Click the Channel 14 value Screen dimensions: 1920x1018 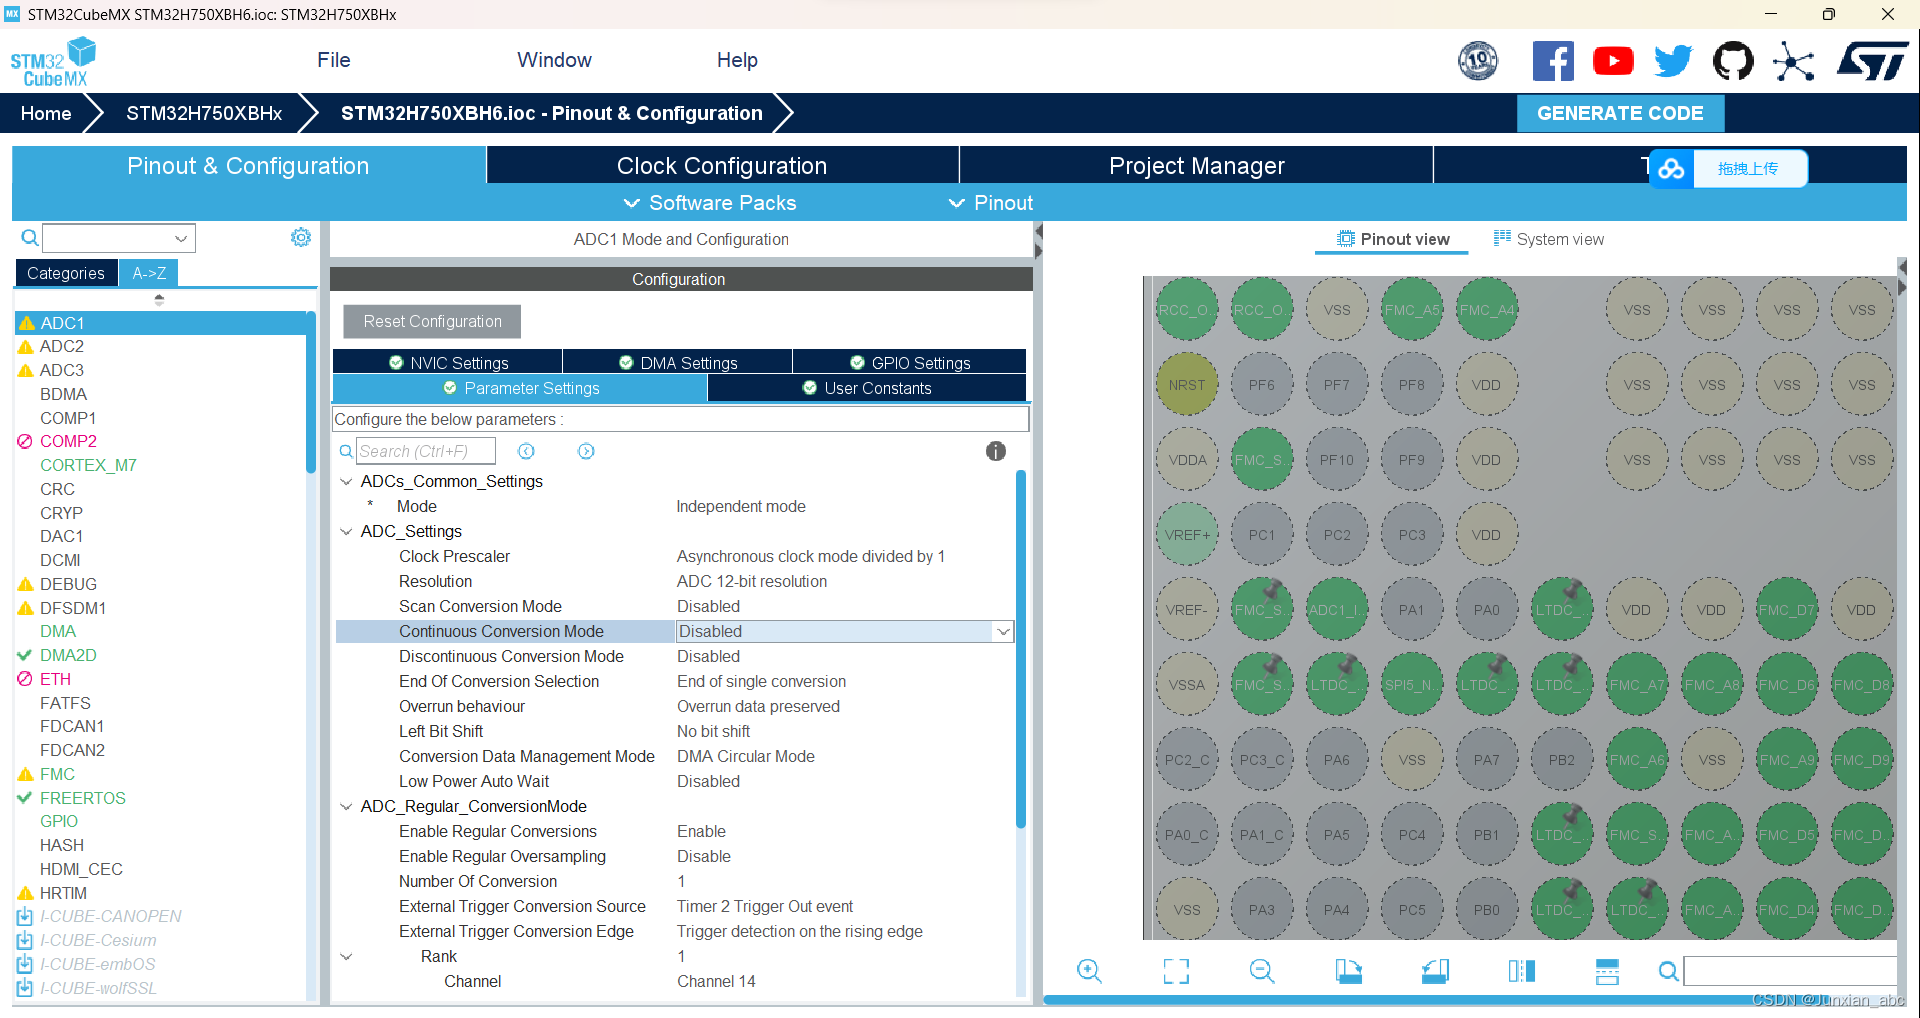[x=716, y=981]
